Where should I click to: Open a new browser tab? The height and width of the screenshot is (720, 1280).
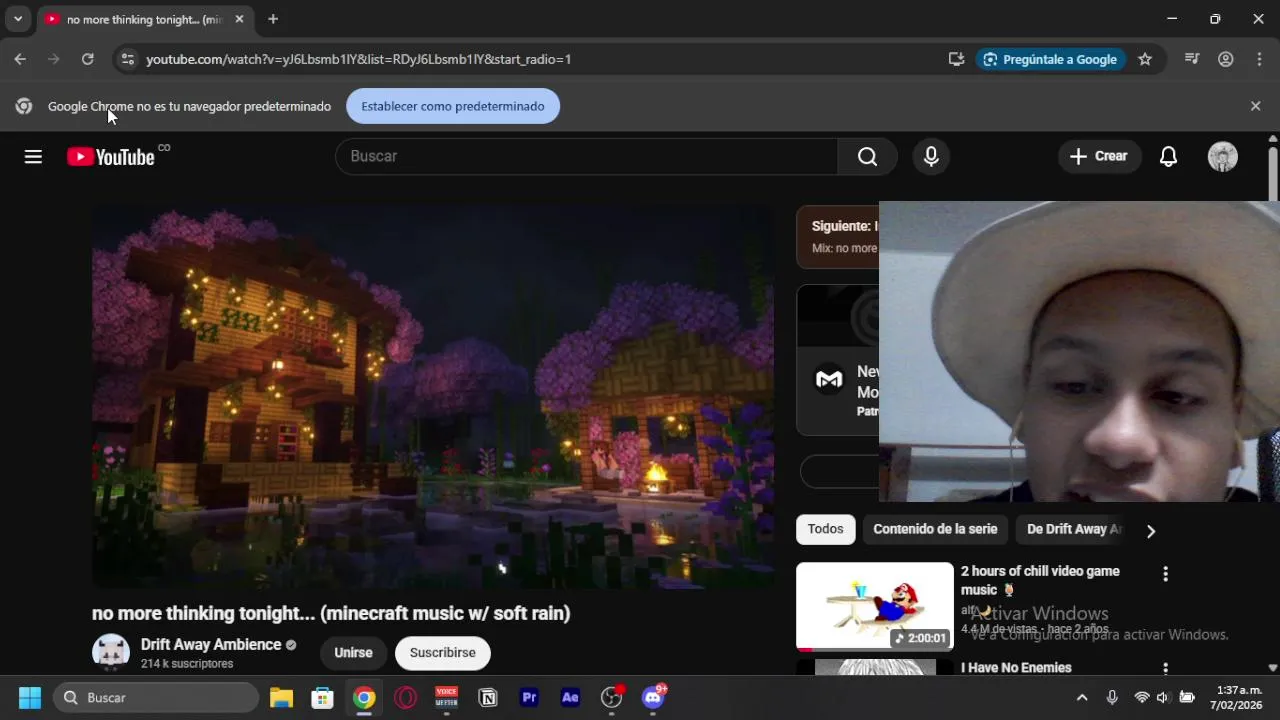point(273,19)
